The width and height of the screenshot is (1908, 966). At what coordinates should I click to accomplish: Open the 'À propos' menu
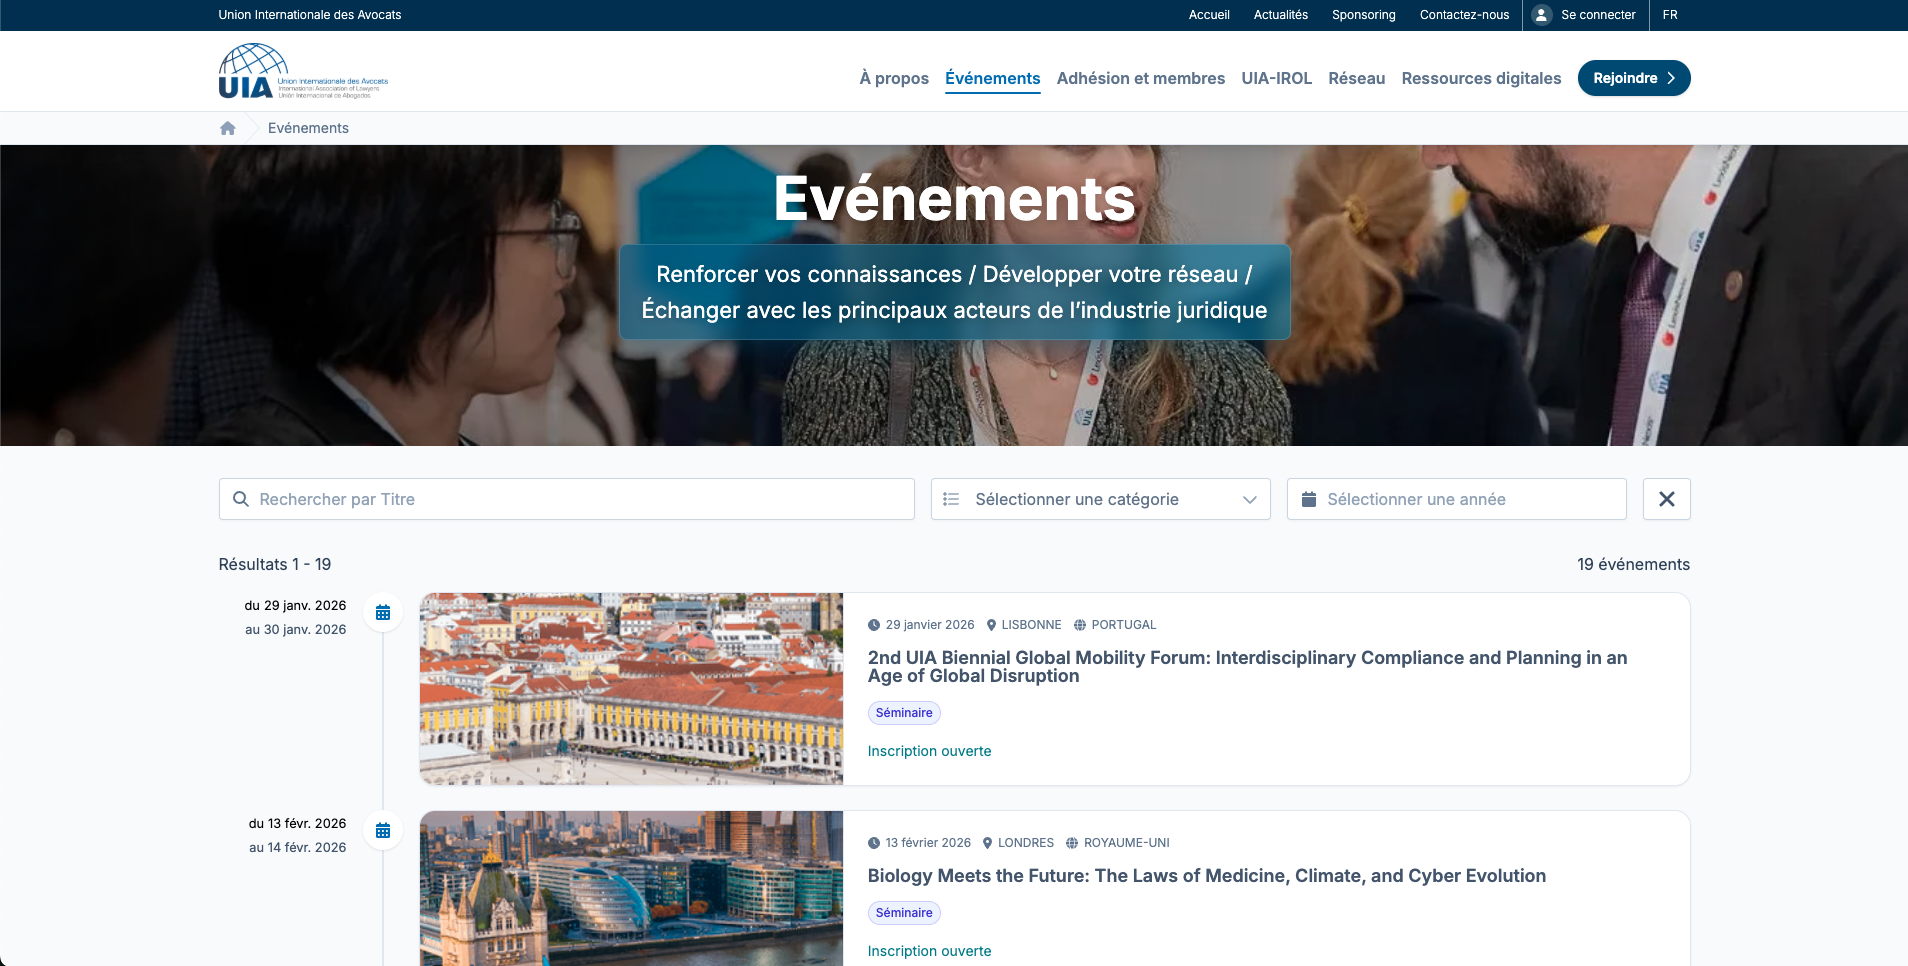pyautogui.click(x=894, y=78)
